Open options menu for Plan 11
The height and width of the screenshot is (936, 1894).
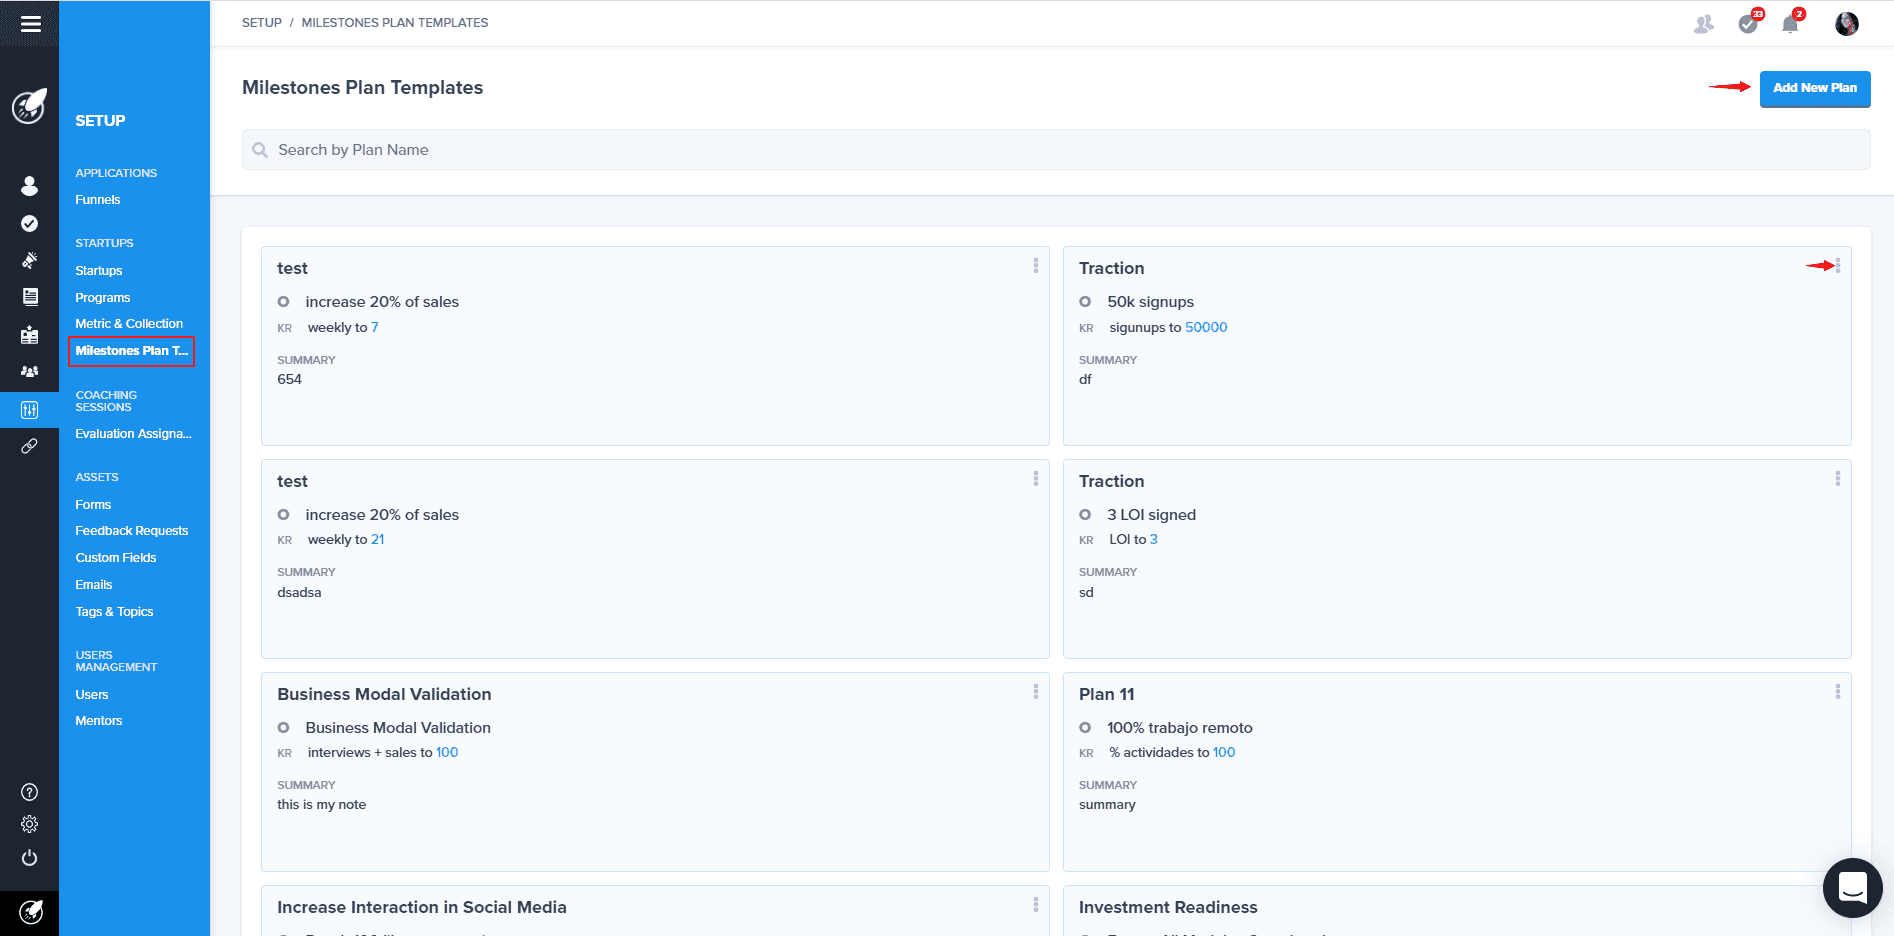coord(1838,692)
